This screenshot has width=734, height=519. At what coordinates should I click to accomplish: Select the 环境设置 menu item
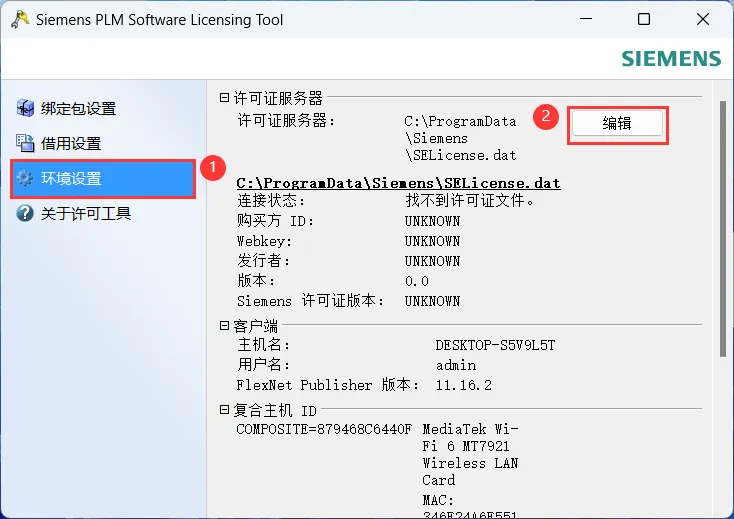coord(103,178)
